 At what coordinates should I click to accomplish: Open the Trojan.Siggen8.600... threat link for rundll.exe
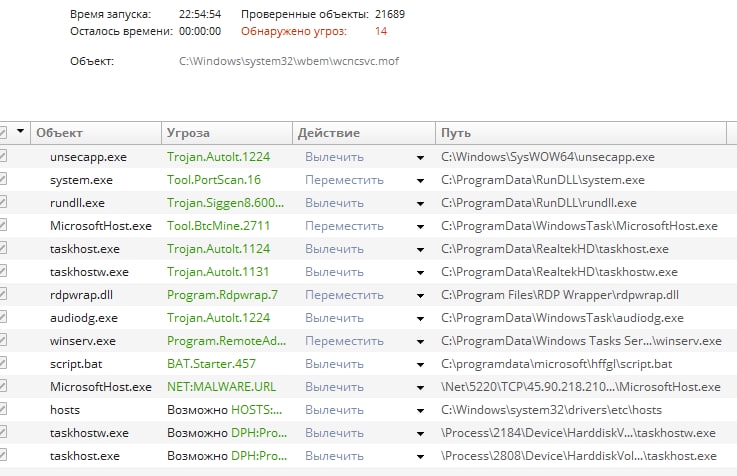[225, 203]
